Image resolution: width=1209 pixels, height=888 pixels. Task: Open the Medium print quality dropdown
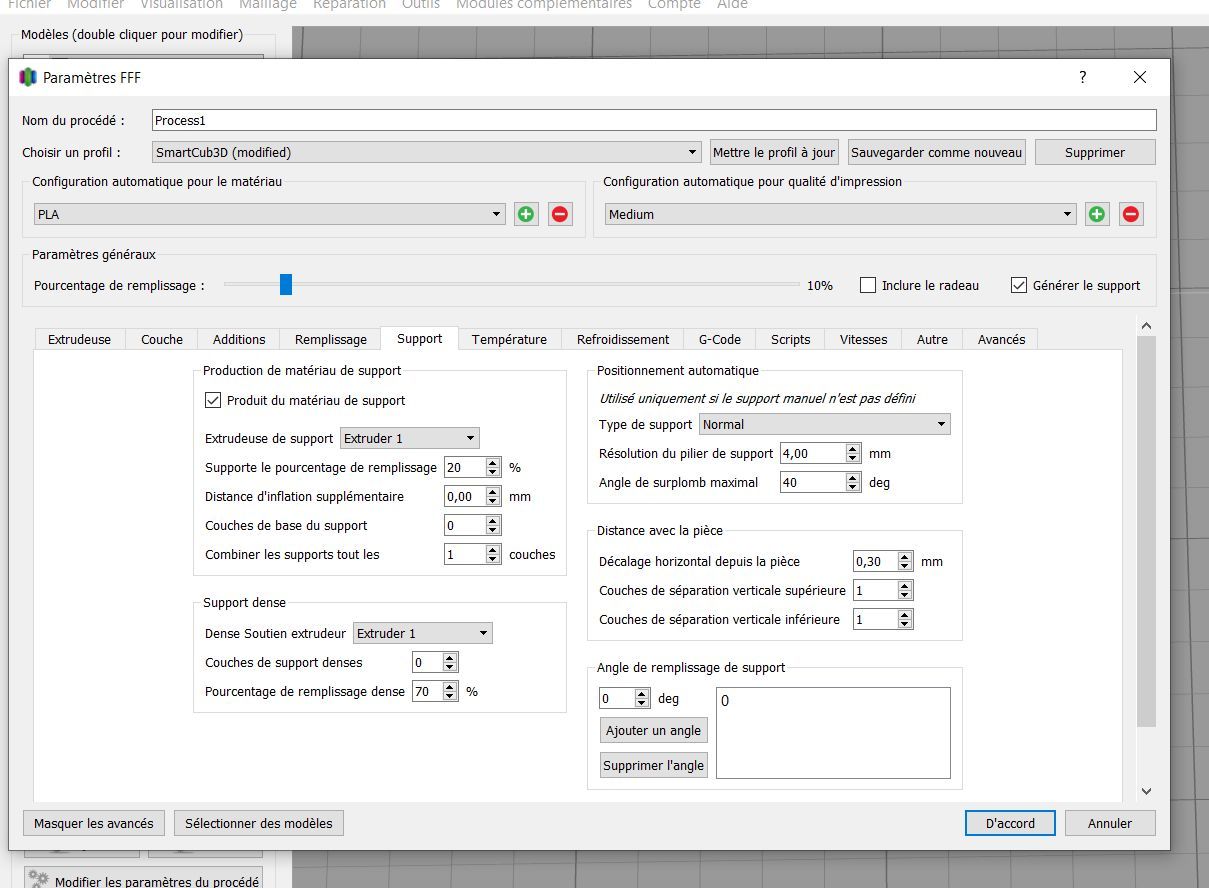[x=841, y=214]
